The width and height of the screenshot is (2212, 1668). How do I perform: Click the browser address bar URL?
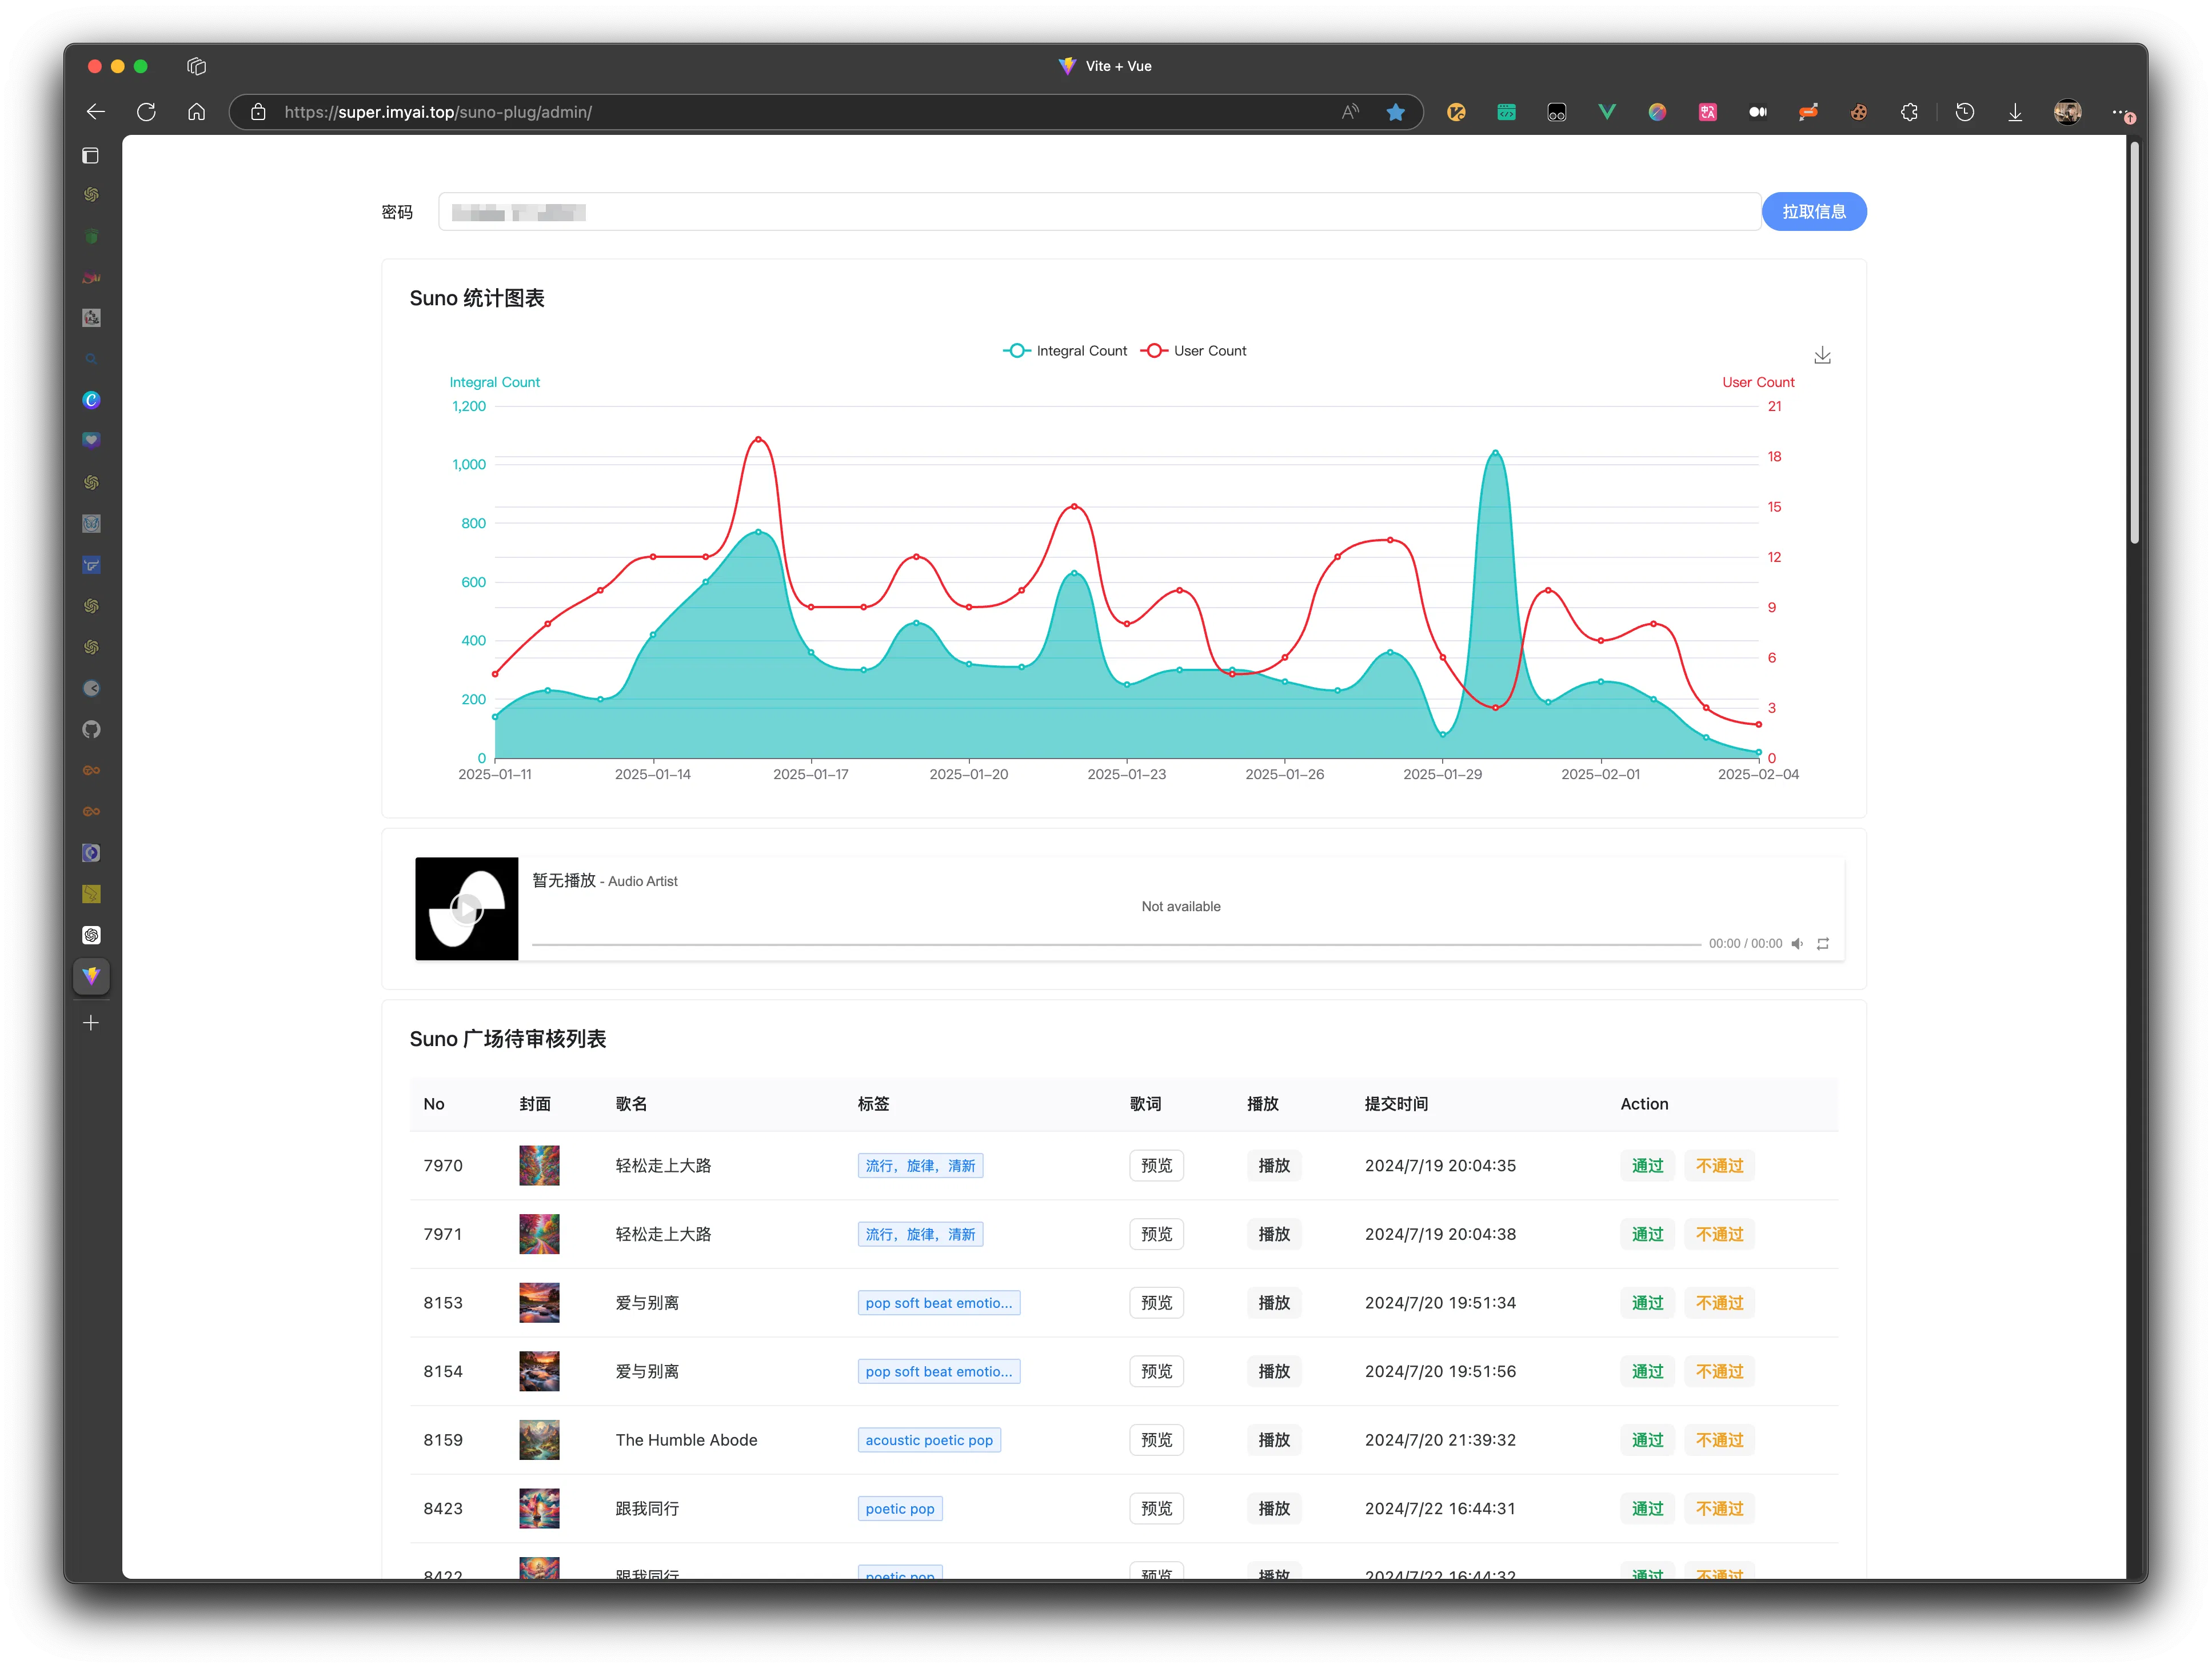(x=438, y=112)
